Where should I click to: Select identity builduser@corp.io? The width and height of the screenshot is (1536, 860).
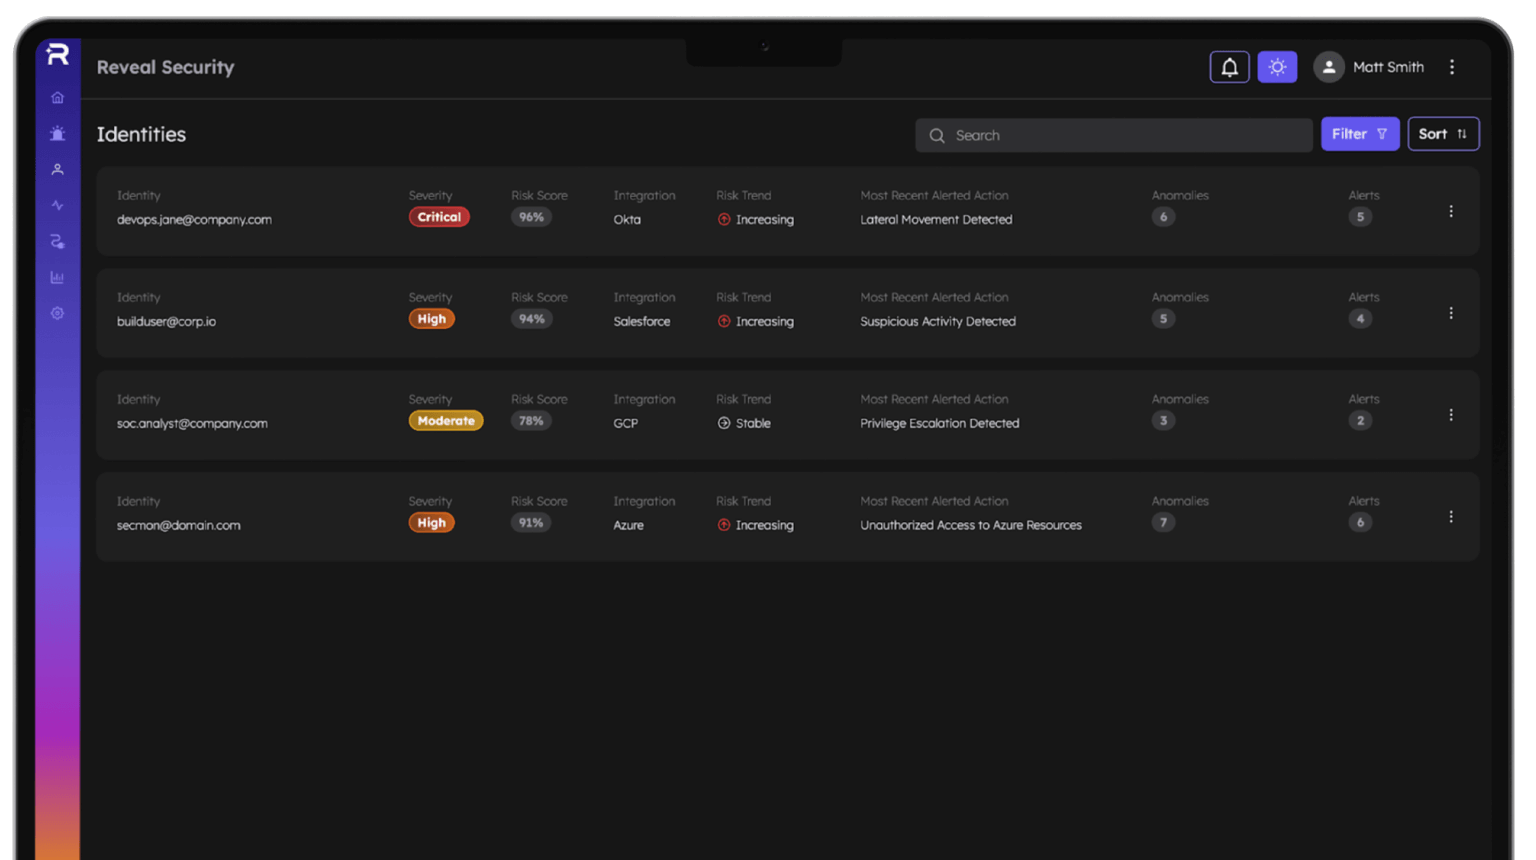click(x=166, y=322)
